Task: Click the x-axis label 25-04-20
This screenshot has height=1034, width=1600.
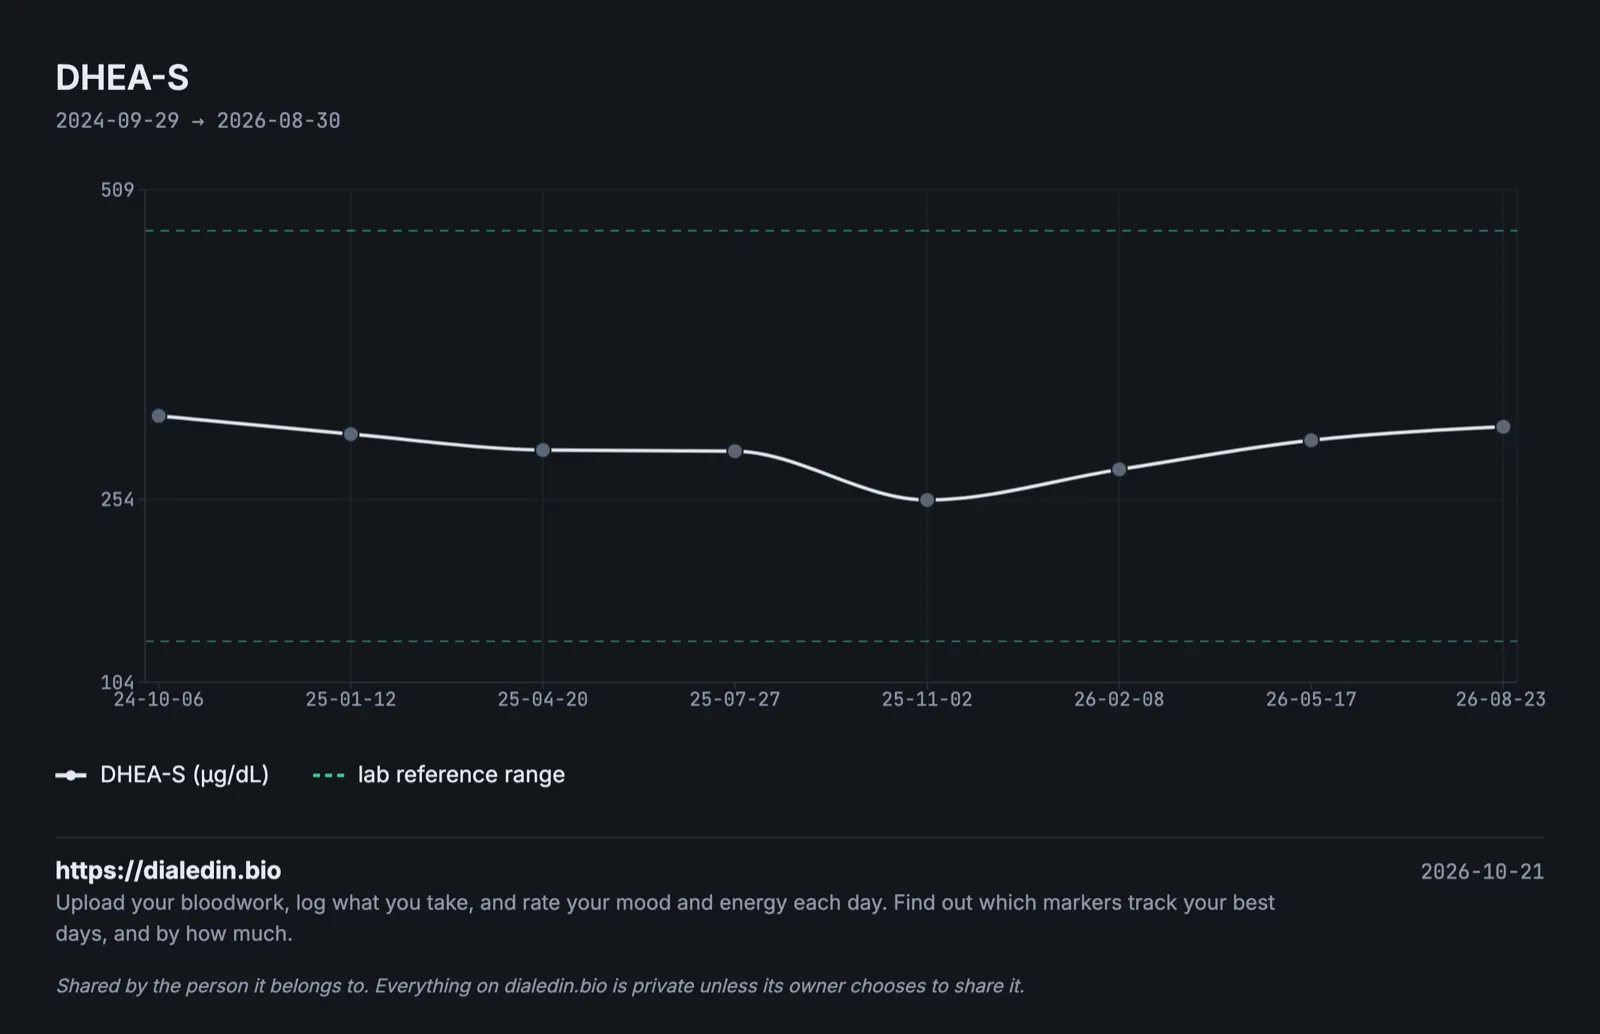Action: [x=543, y=700]
